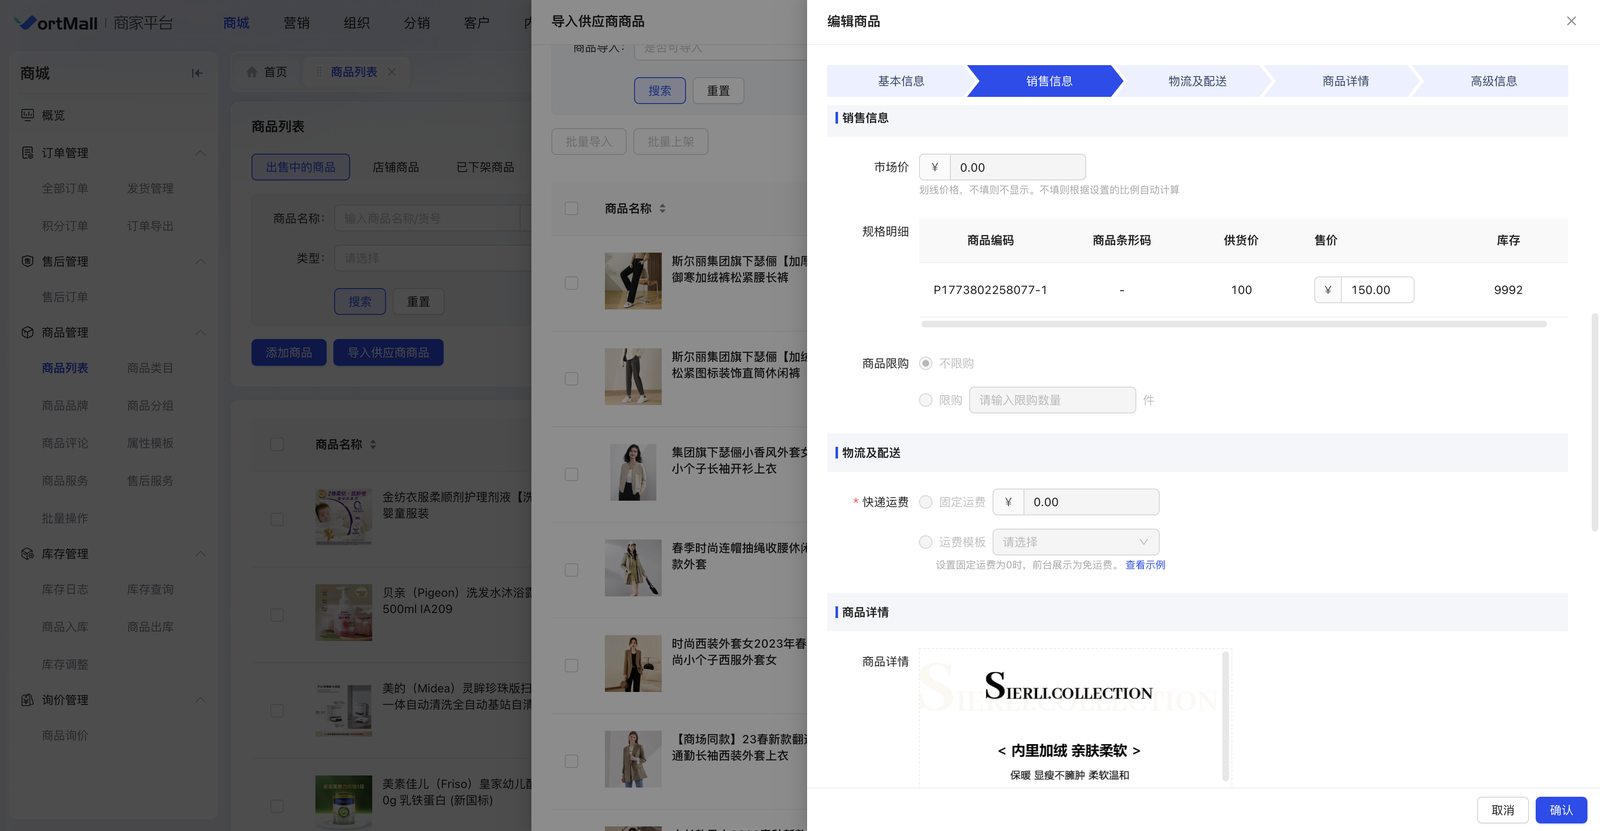Open the 查看示例 link

[1145, 565]
